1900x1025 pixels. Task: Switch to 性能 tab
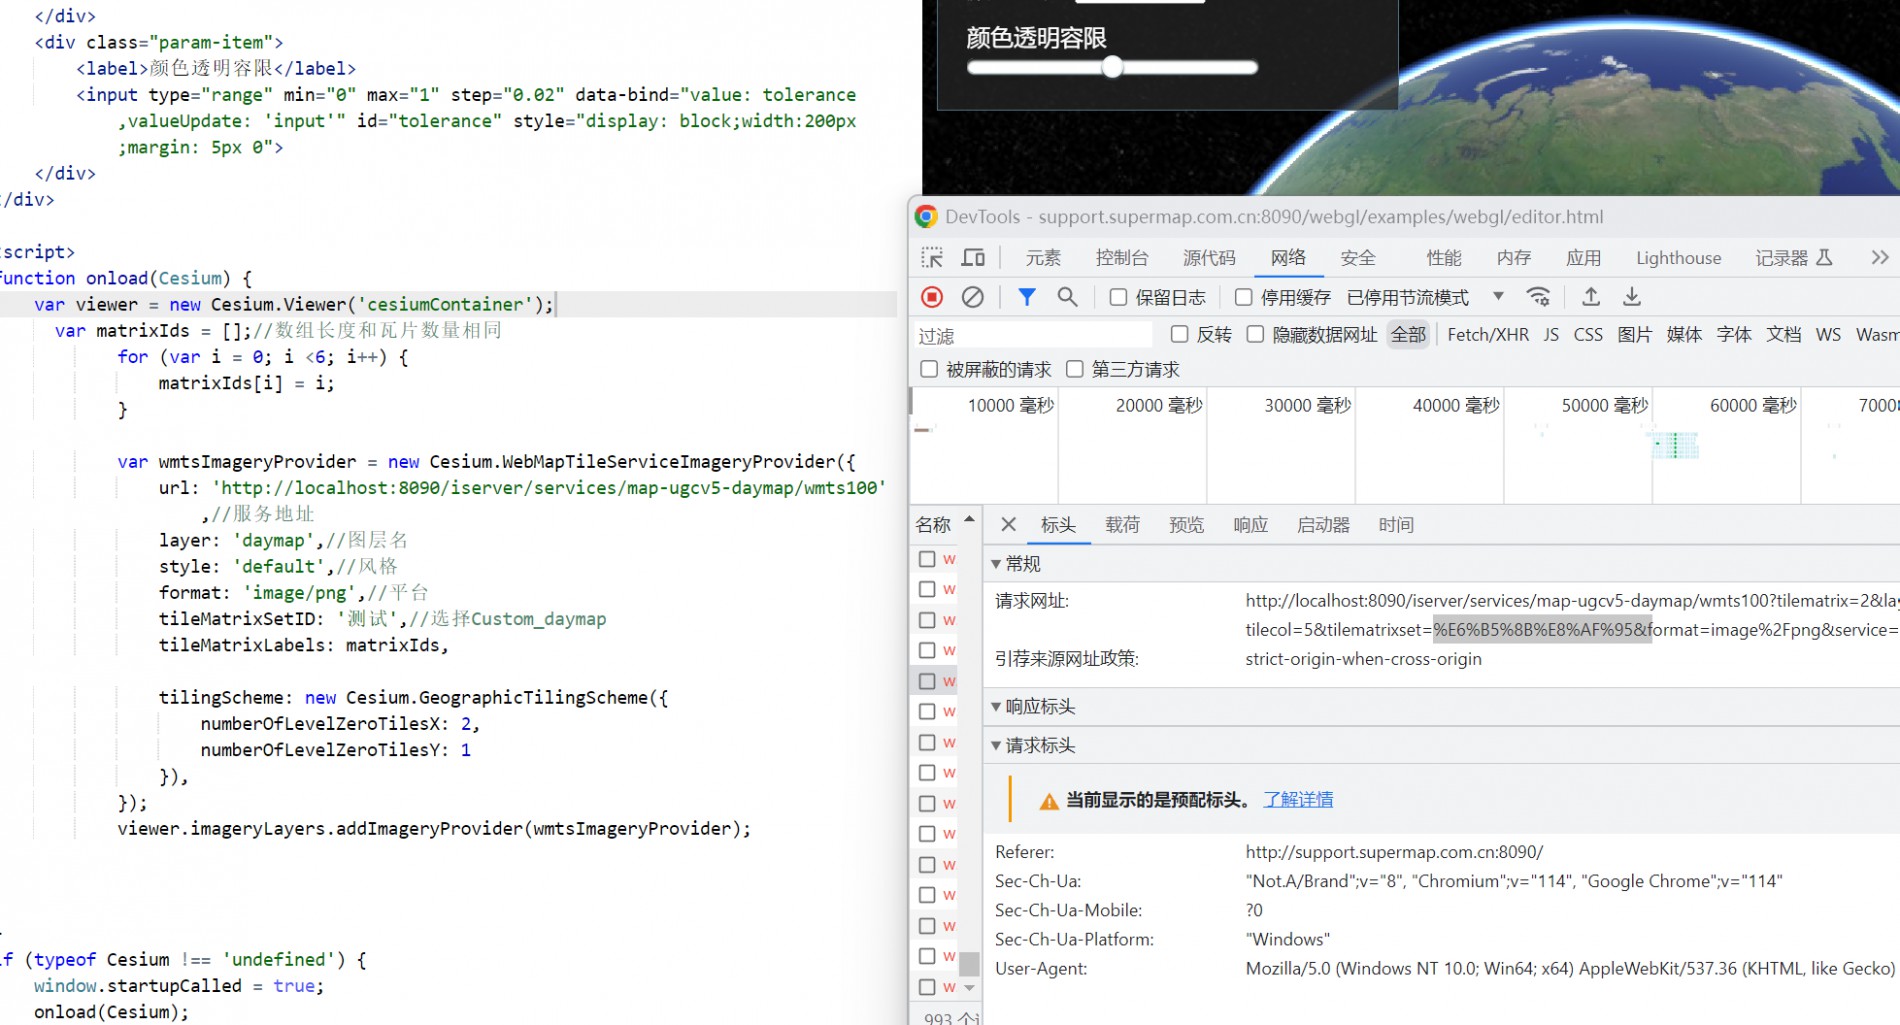tap(1444, 258)
